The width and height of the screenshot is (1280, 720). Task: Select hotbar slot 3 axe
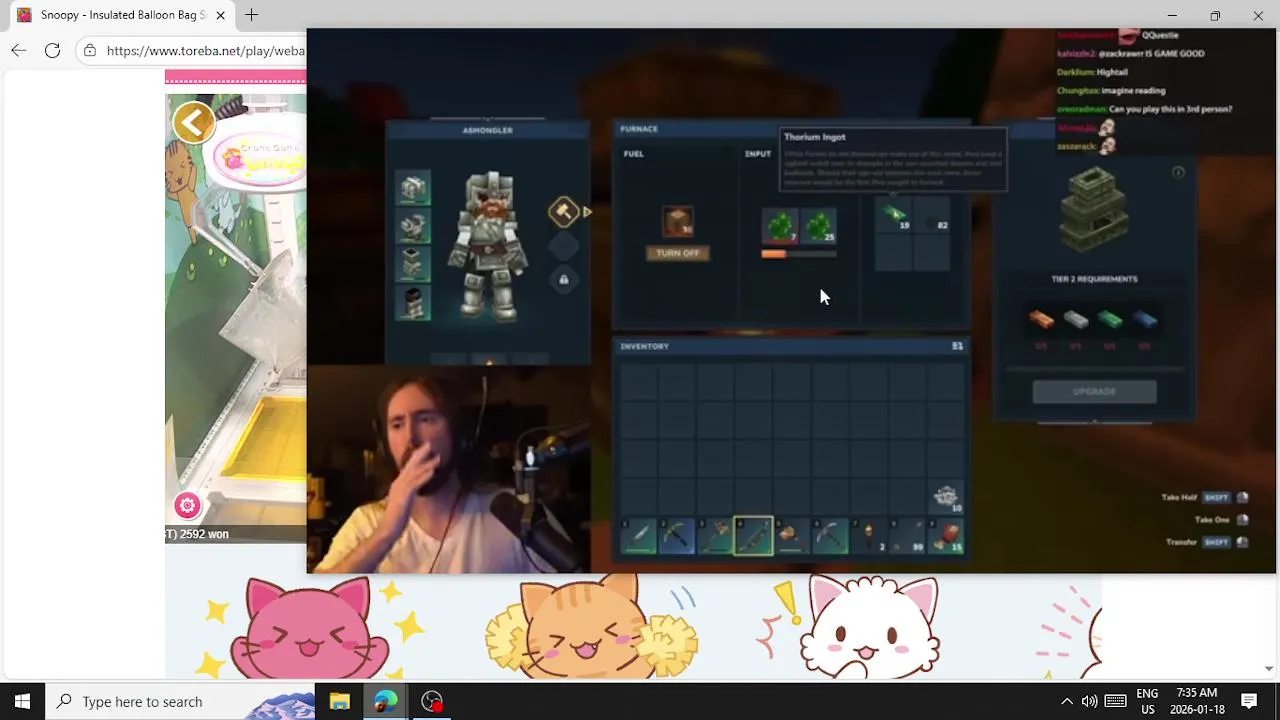715,536
